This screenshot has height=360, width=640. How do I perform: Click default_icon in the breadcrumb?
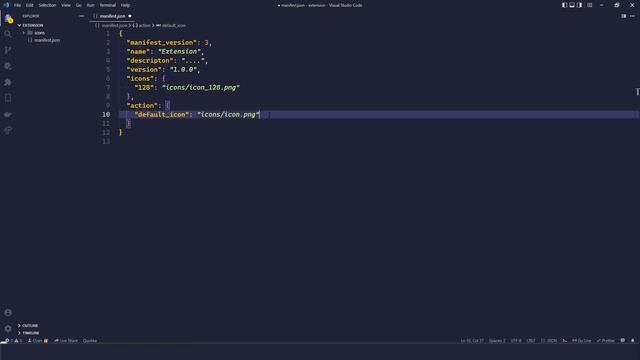coord(173,25)
